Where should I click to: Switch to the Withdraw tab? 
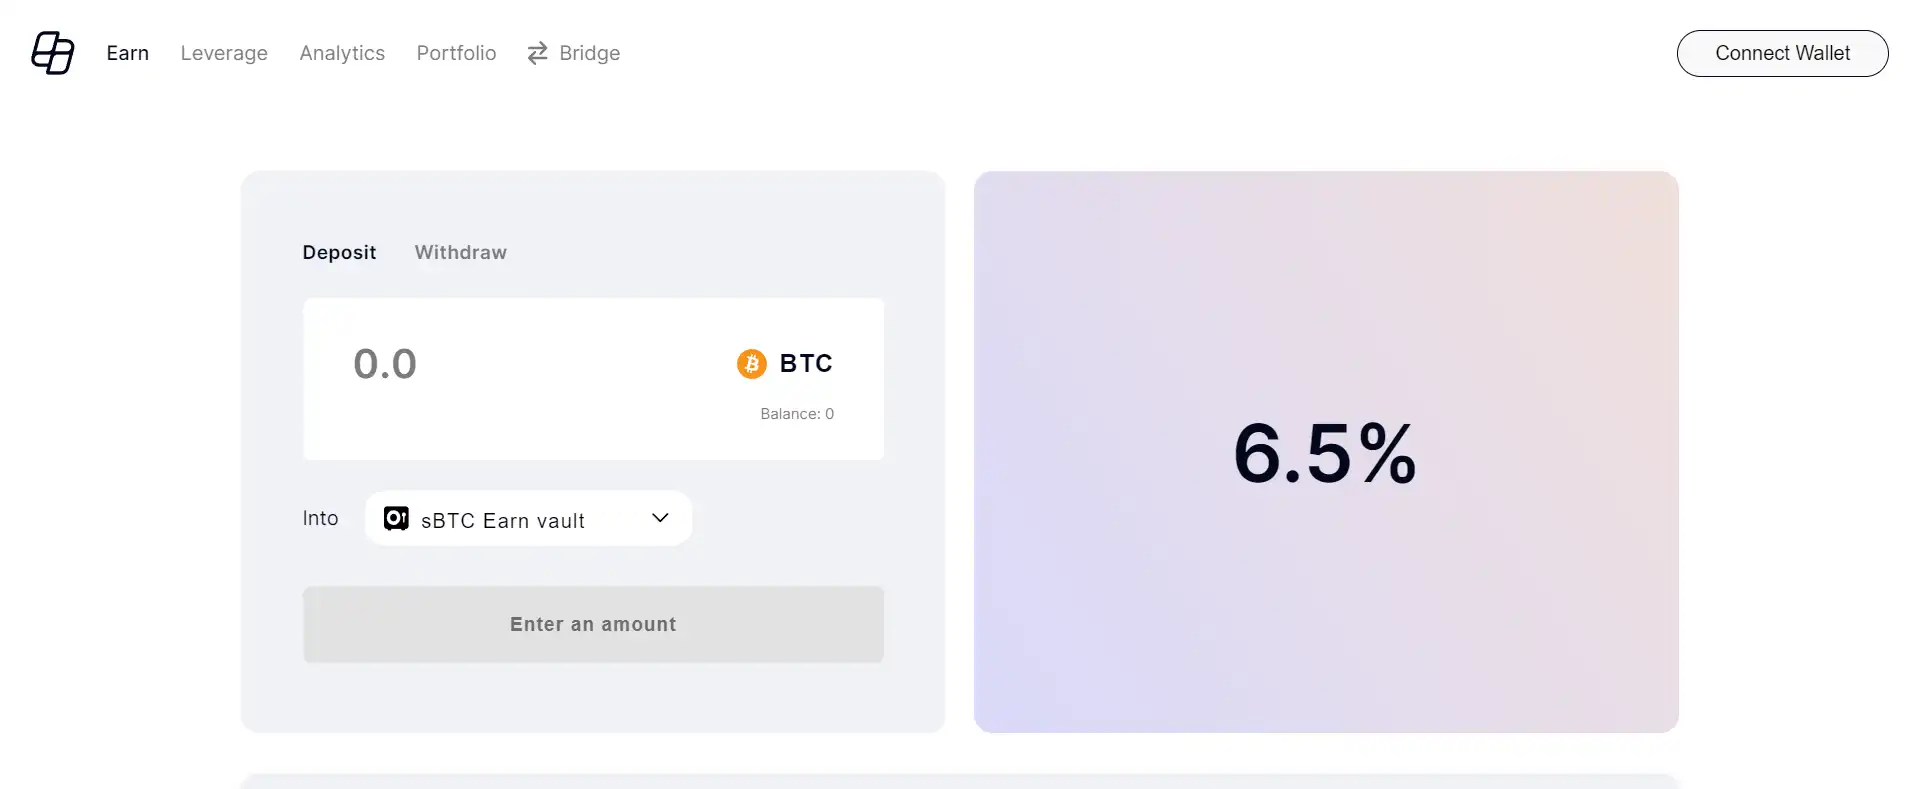460,252
